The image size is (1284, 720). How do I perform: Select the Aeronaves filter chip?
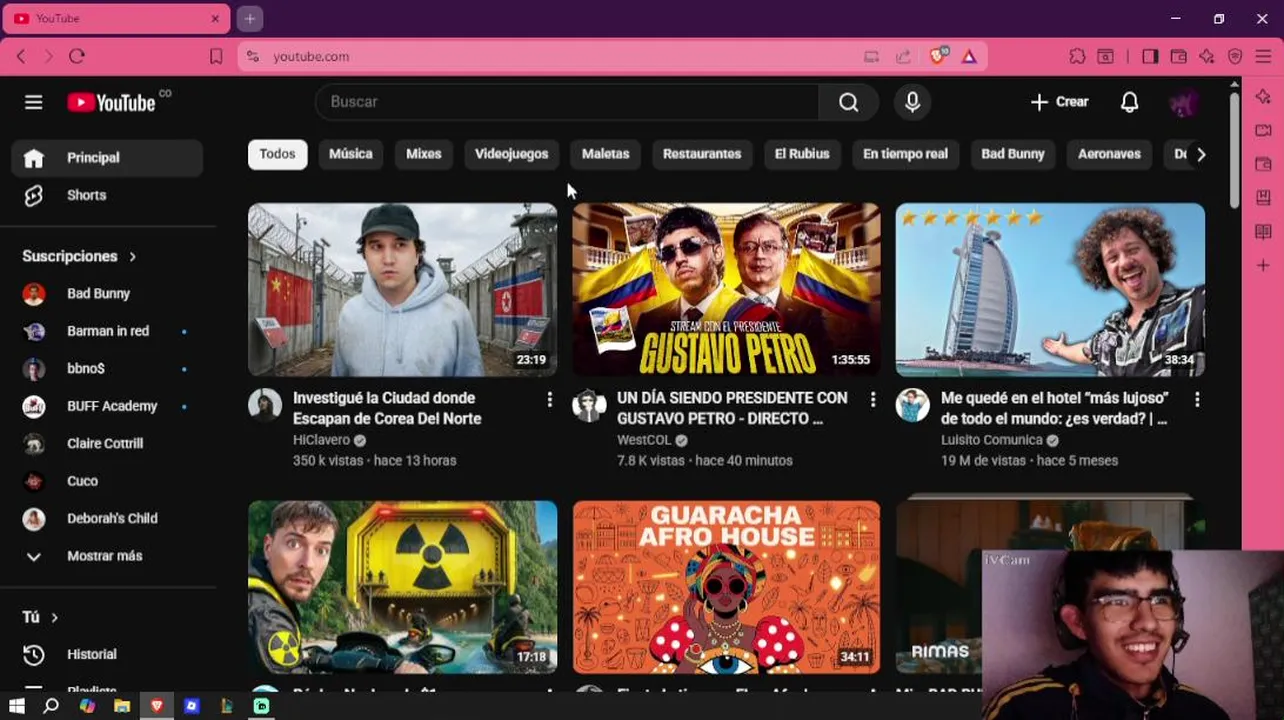click(x=1109, y=154)
